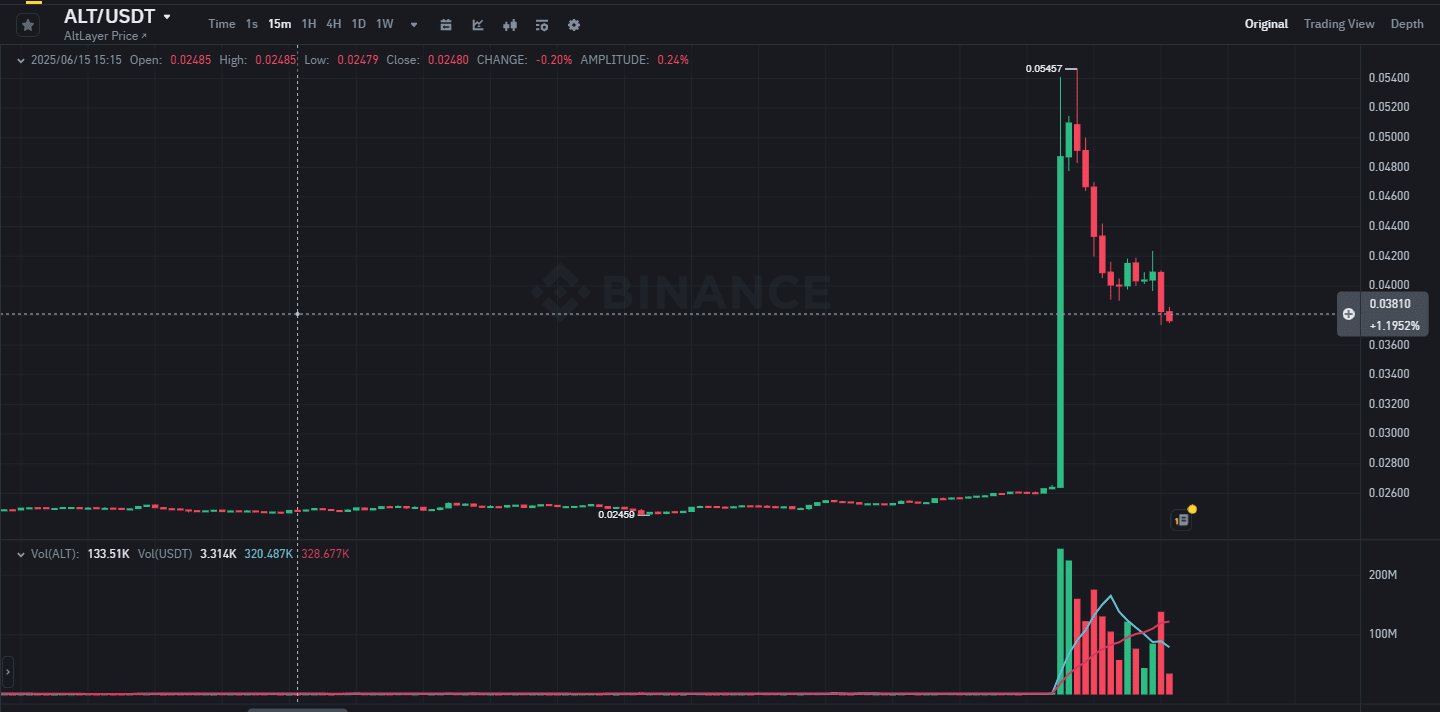Screen dimensions: 1440x712
Task: Click the 0.05457 high price label
Action: 1044,69
